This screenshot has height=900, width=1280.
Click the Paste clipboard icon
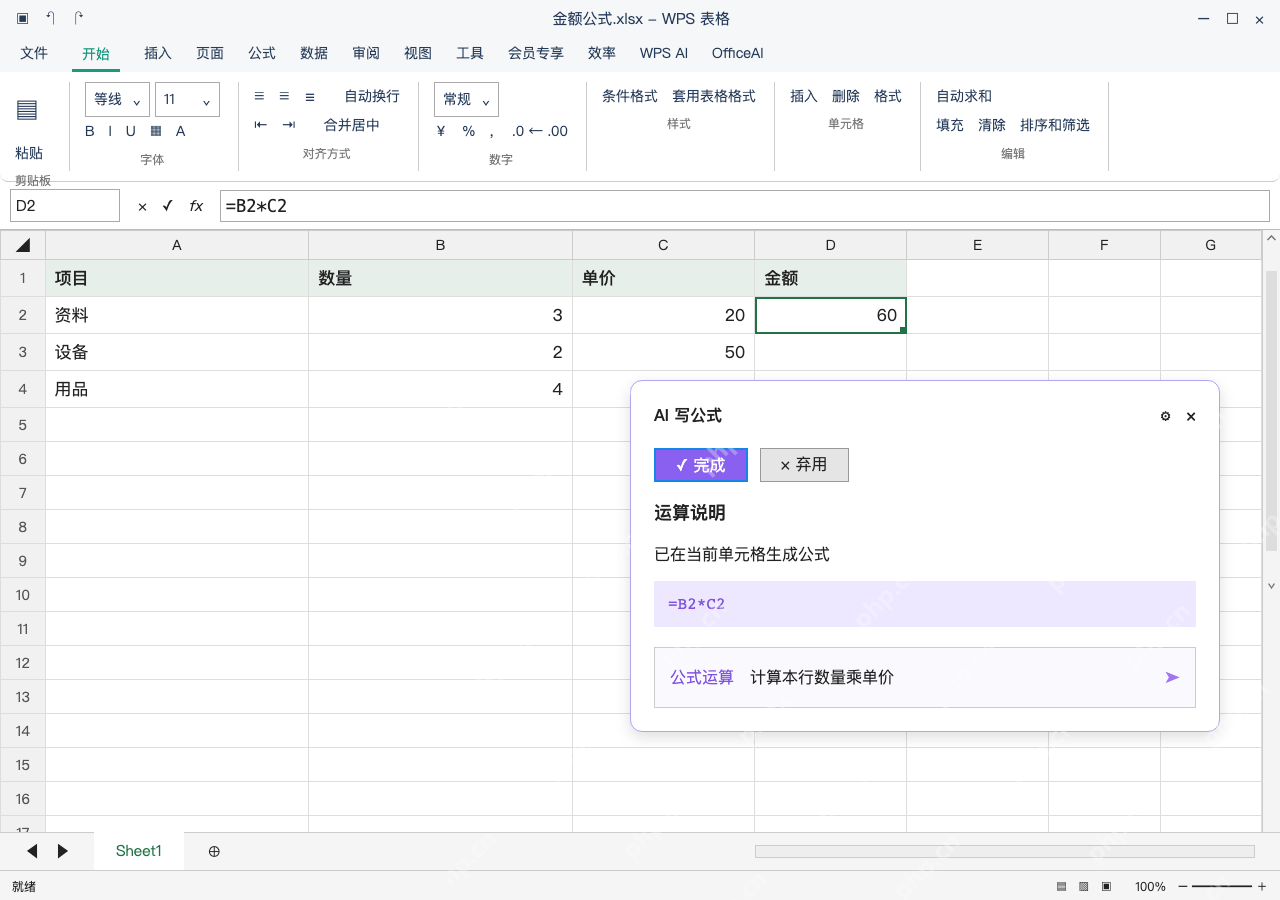(x=27, y=109)
